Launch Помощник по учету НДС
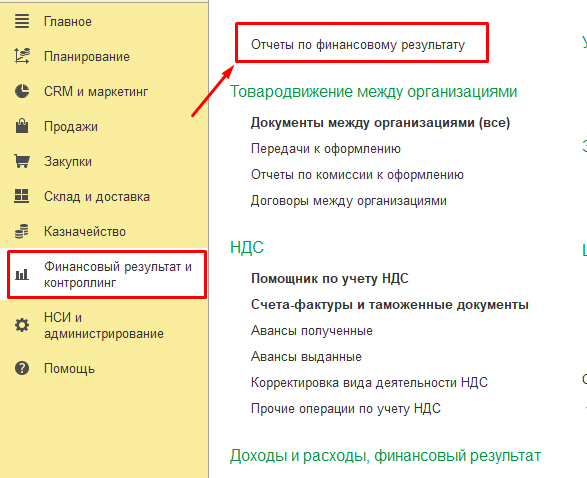The height and width of the screenshot is (478, 587). (x=329, y=278)
